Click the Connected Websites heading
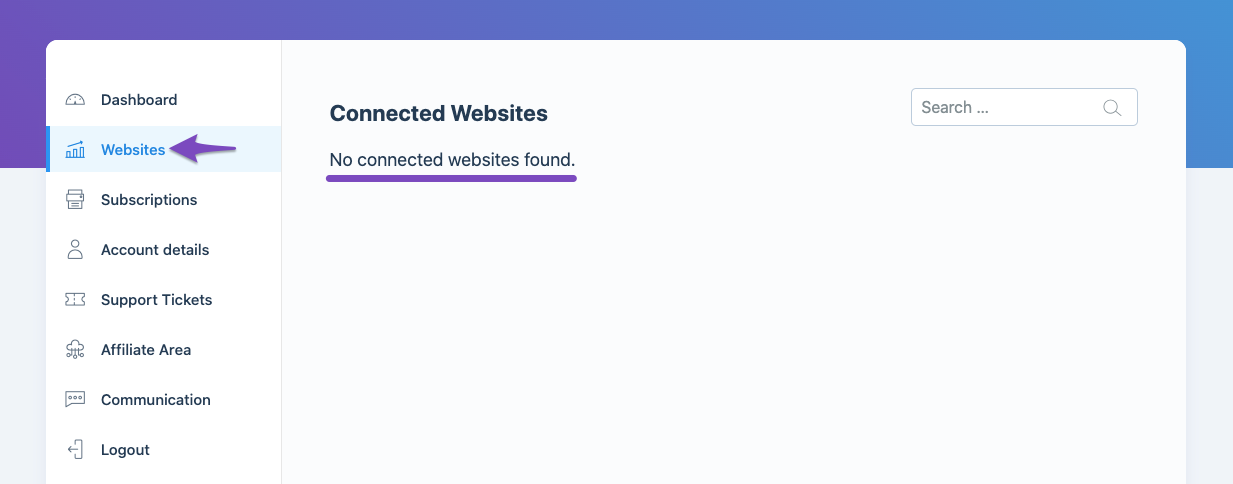 click(439, 114)
